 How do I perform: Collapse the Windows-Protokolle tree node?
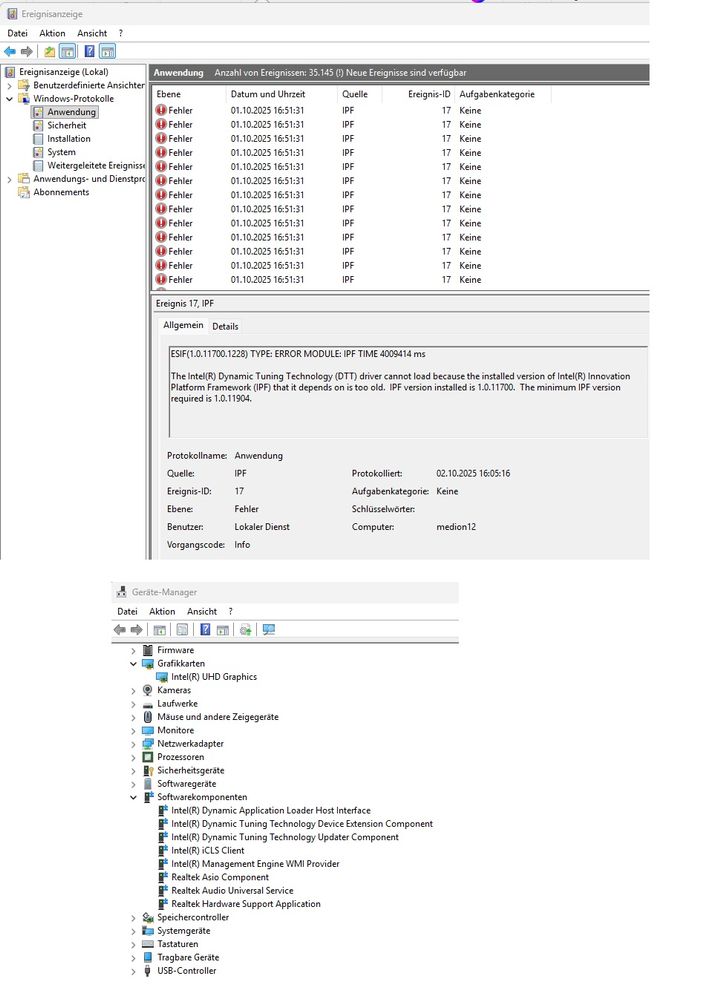pos(10,99)
